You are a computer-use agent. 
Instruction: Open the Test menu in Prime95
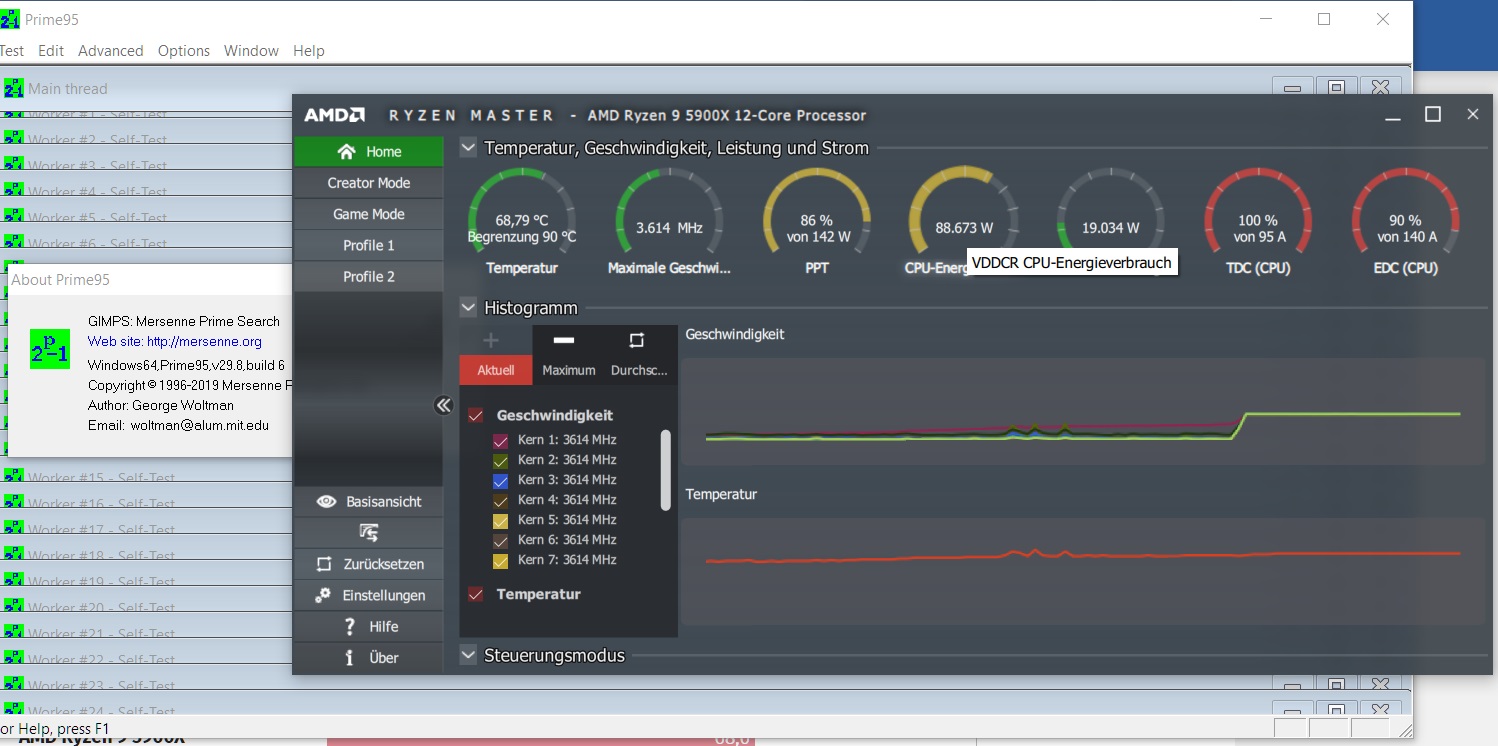click(11, 51)
